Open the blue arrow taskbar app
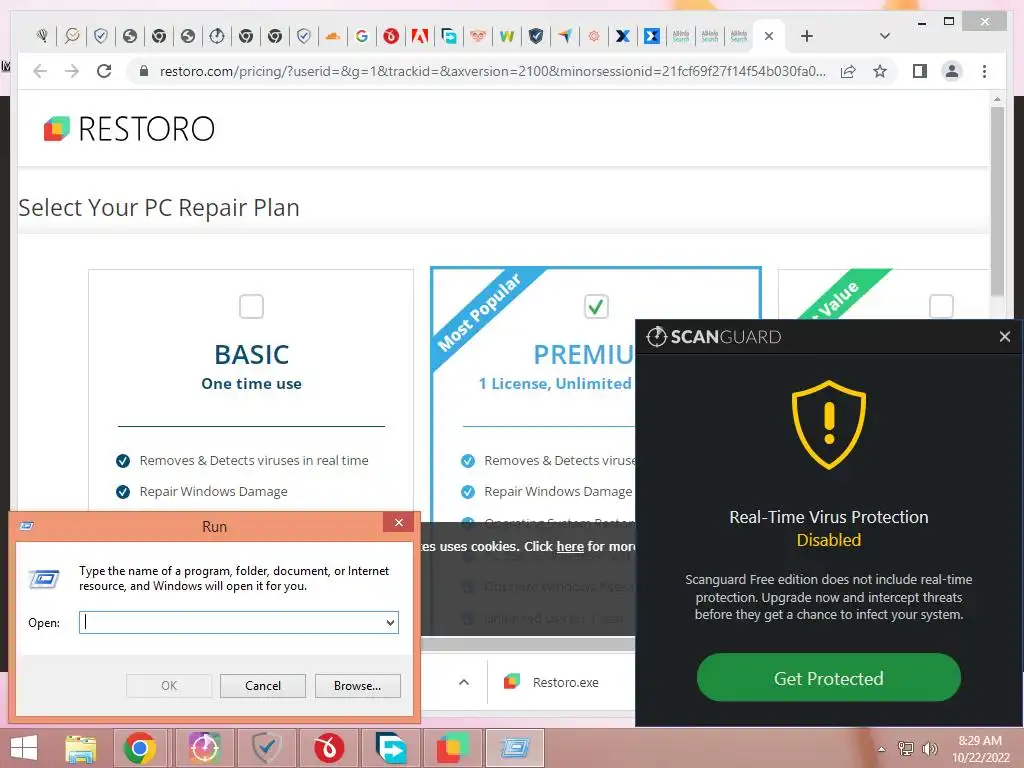Image resolution: width=1024 pixels, height=768 pixels. (x=391, y=748)
